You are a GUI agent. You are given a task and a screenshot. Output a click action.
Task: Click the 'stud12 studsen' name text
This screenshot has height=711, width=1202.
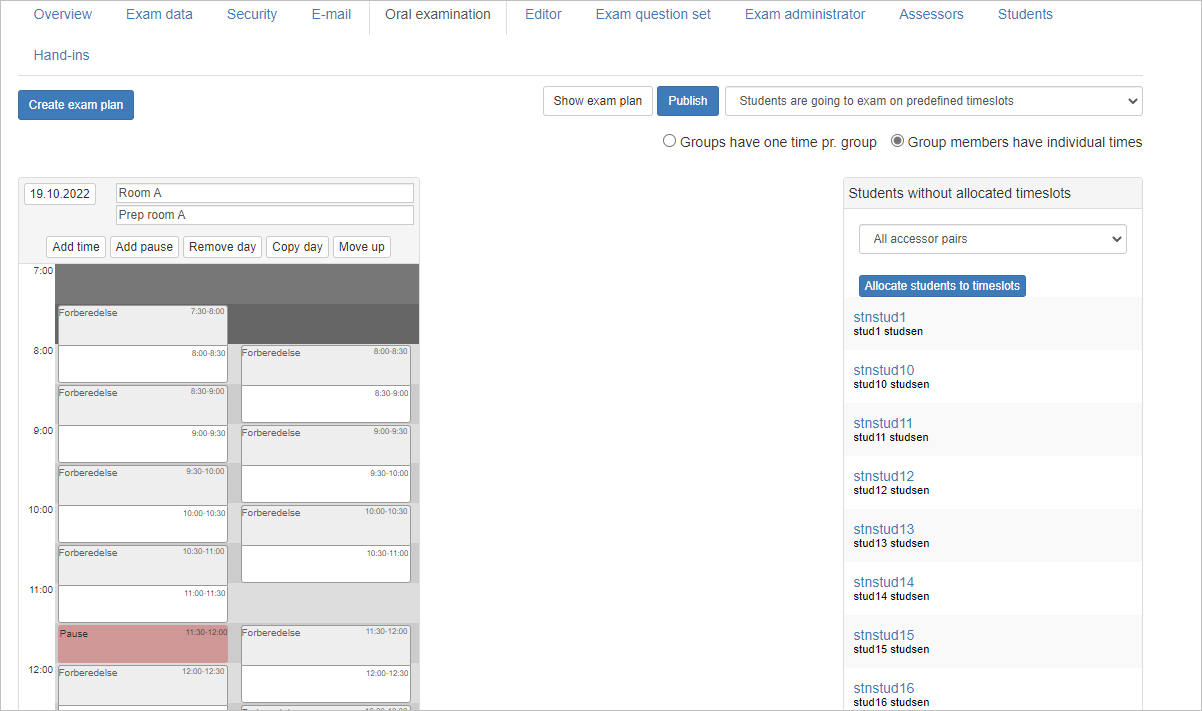[891, 491]
